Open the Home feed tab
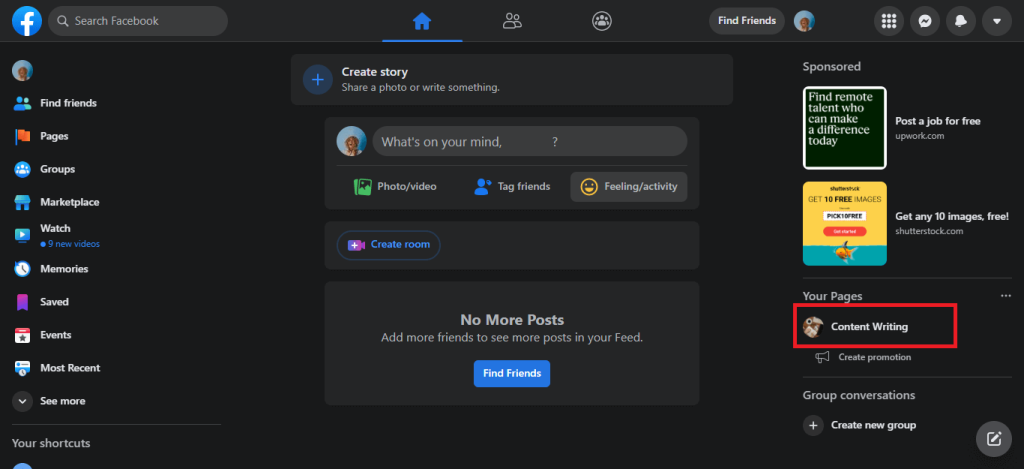This screenshot has height=469, width=1024. pos(423,22)
